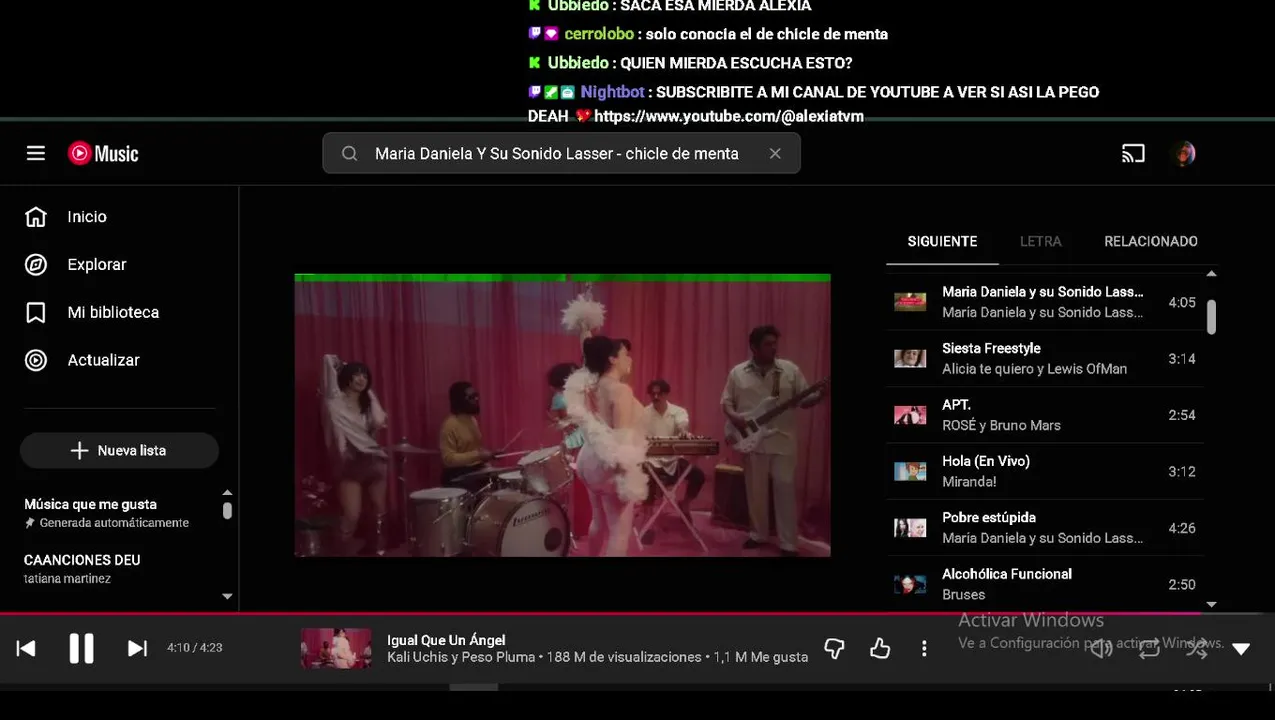1275x720 pixels.
Task: Open the hamburger guide menu
Action: [36, 153]
